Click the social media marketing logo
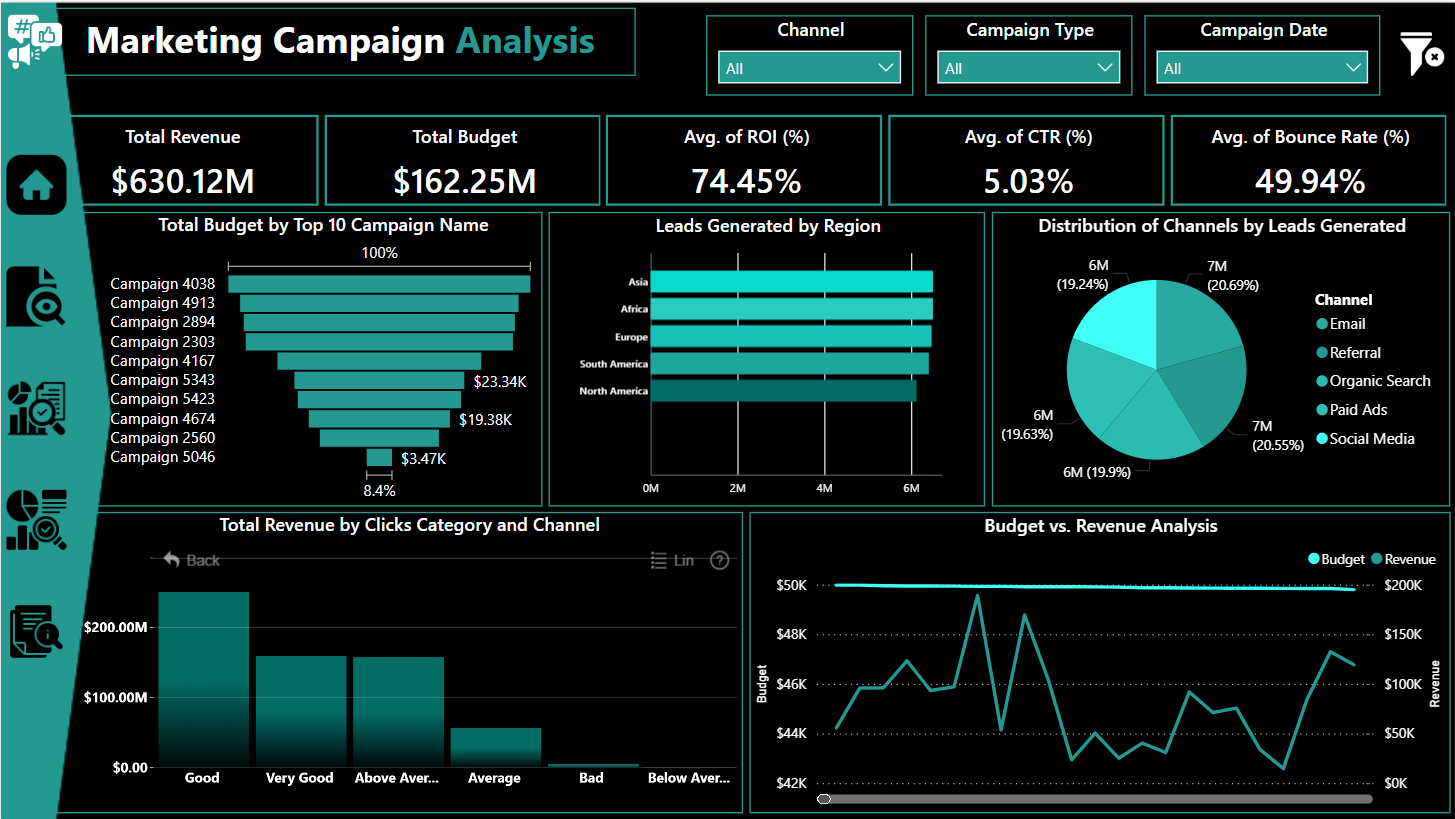 [x=34, y=43]
